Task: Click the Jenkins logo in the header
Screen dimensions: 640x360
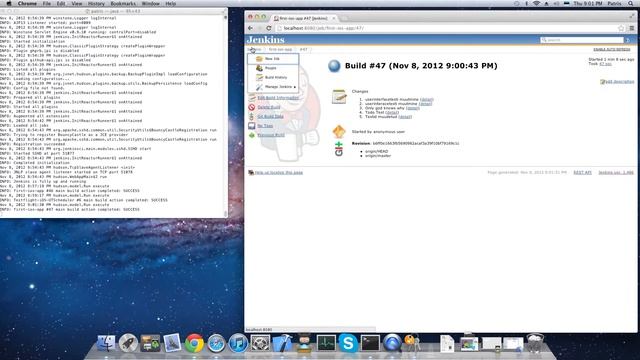Action: point(266,40)
